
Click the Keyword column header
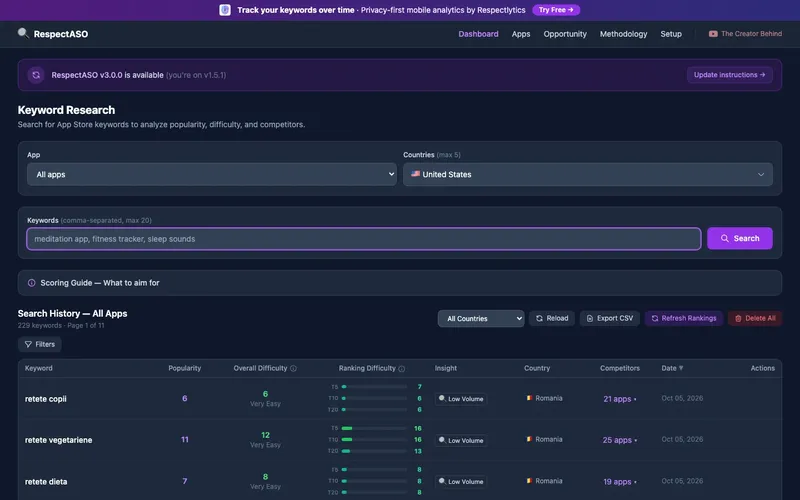pos(39,368)
